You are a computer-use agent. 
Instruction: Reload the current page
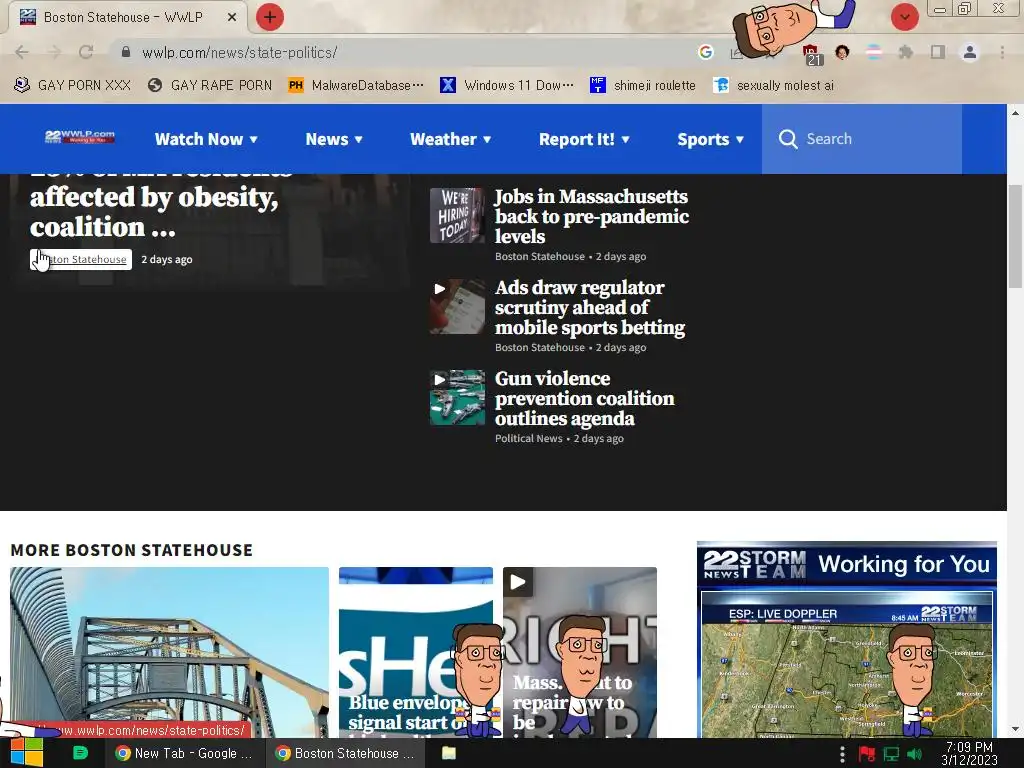[x=86, y=52]
